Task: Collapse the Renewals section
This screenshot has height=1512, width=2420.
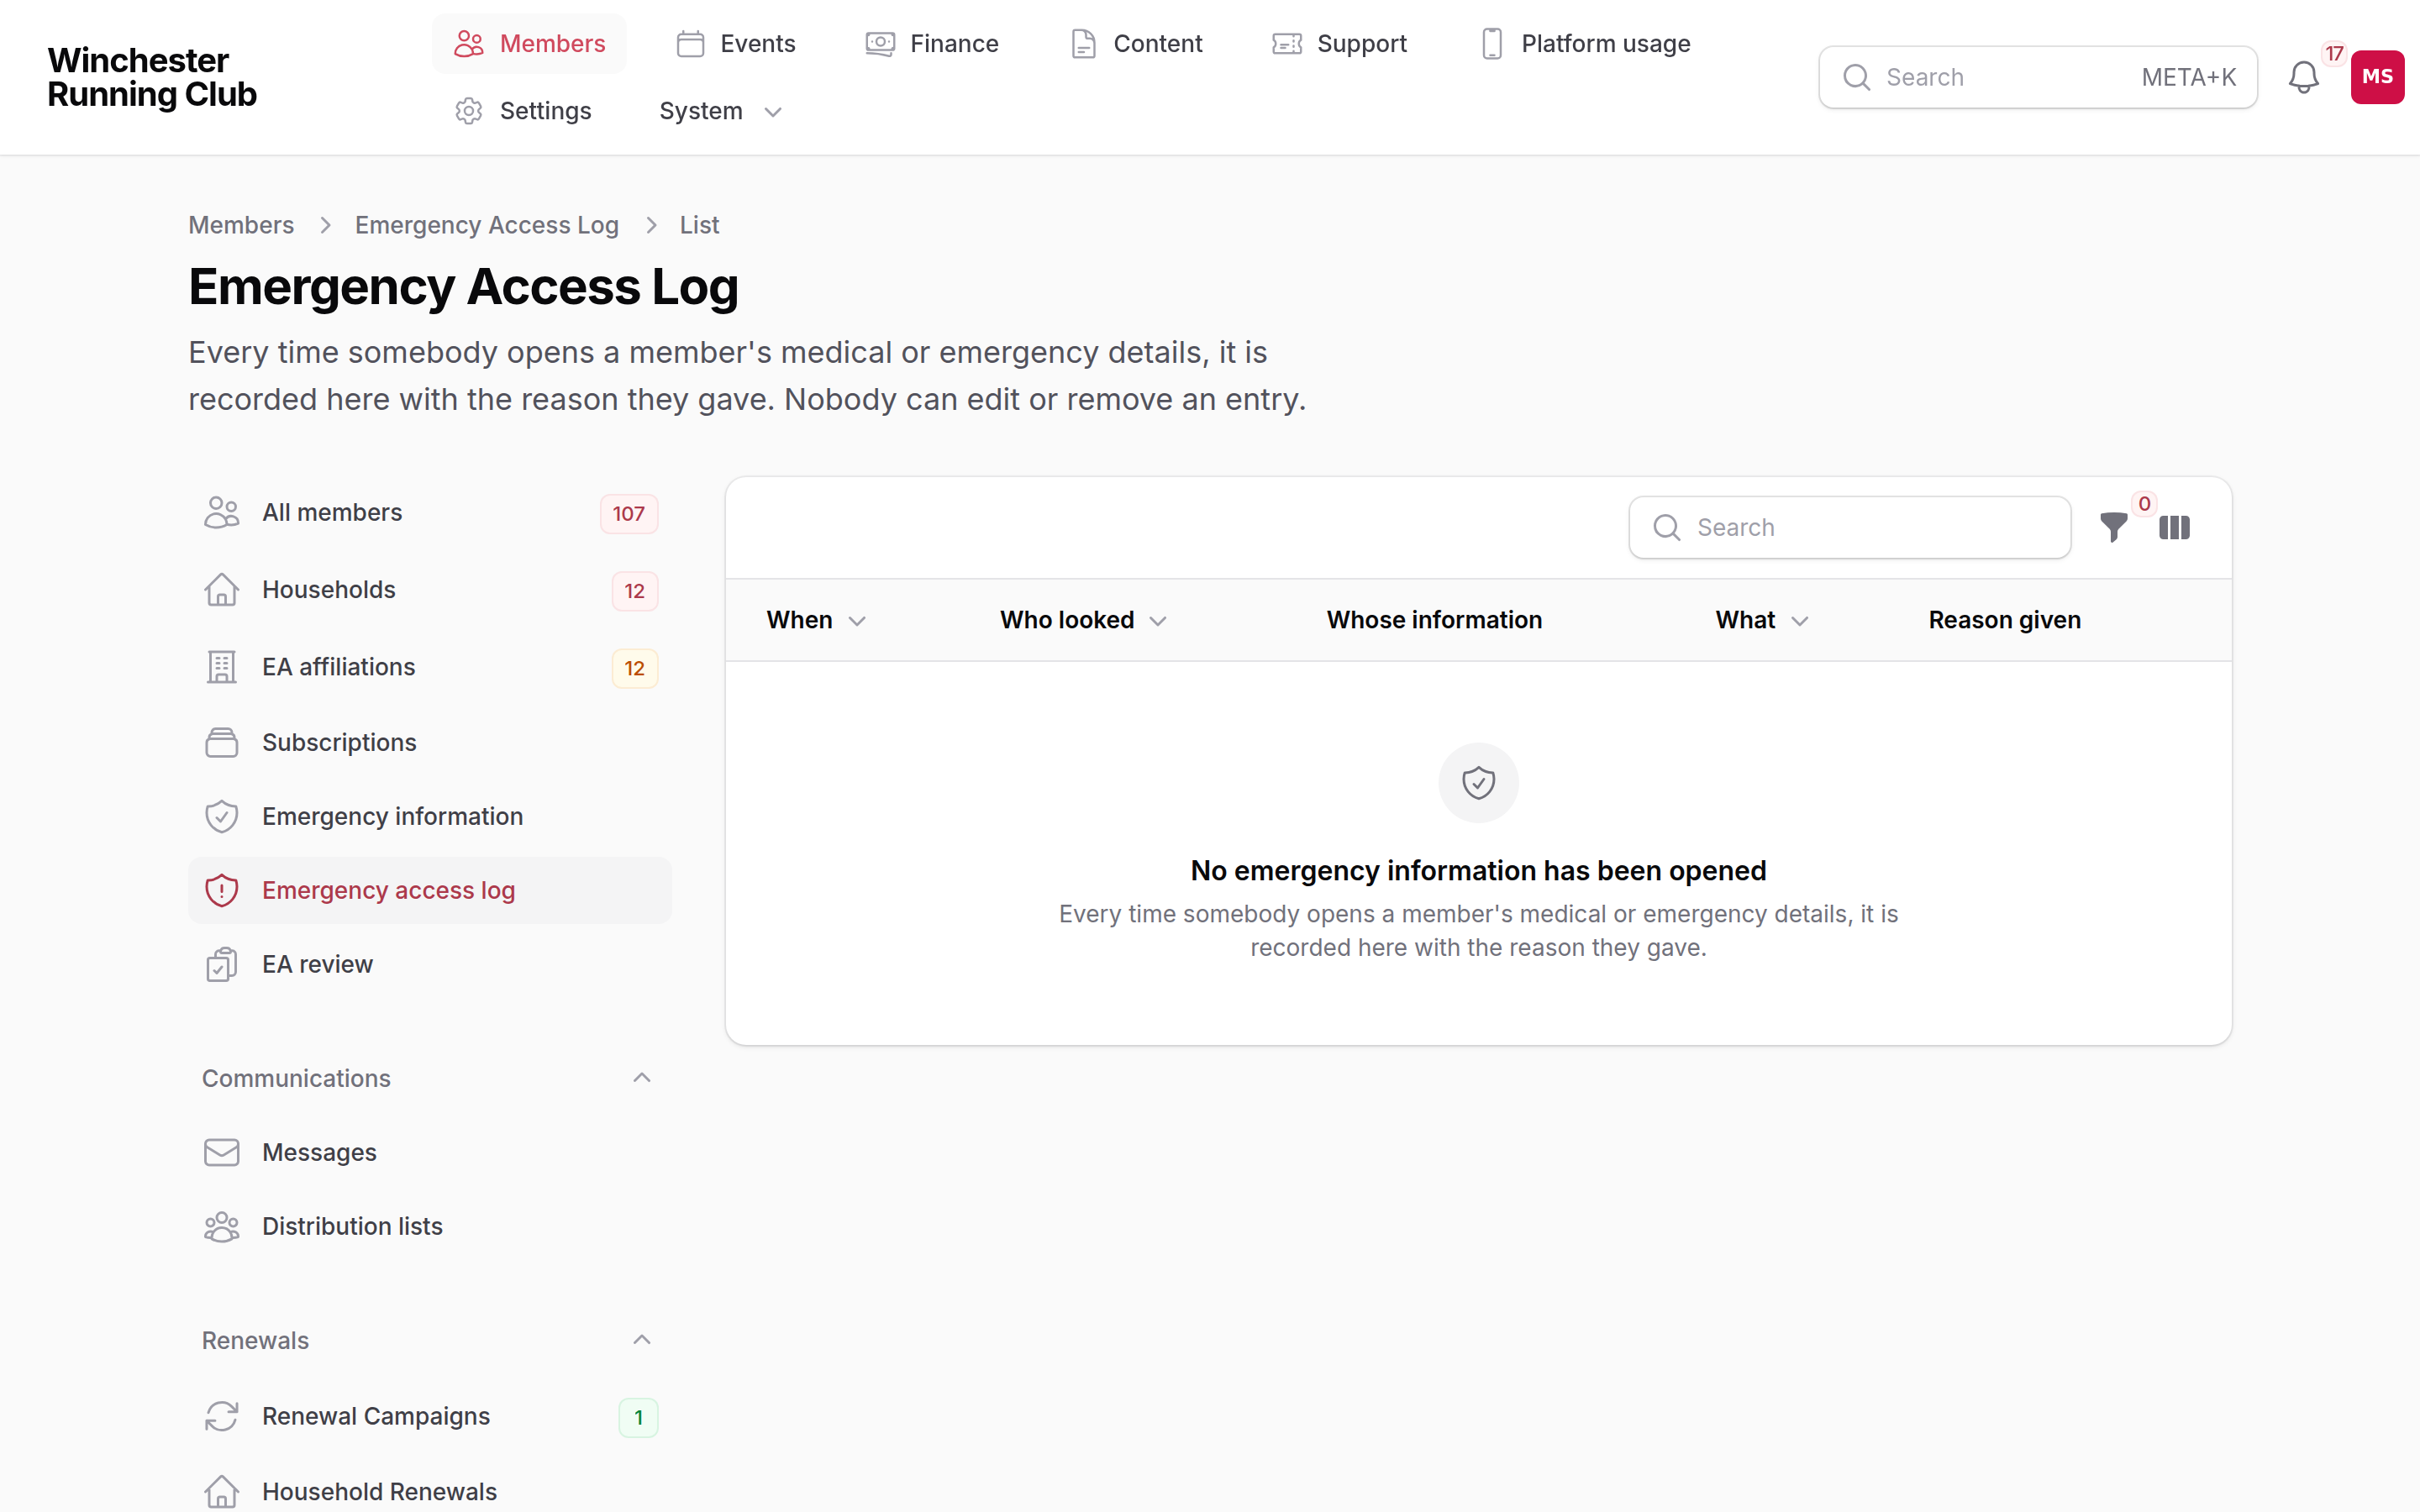Action: pyautogui.click(x=642, y=1340)
